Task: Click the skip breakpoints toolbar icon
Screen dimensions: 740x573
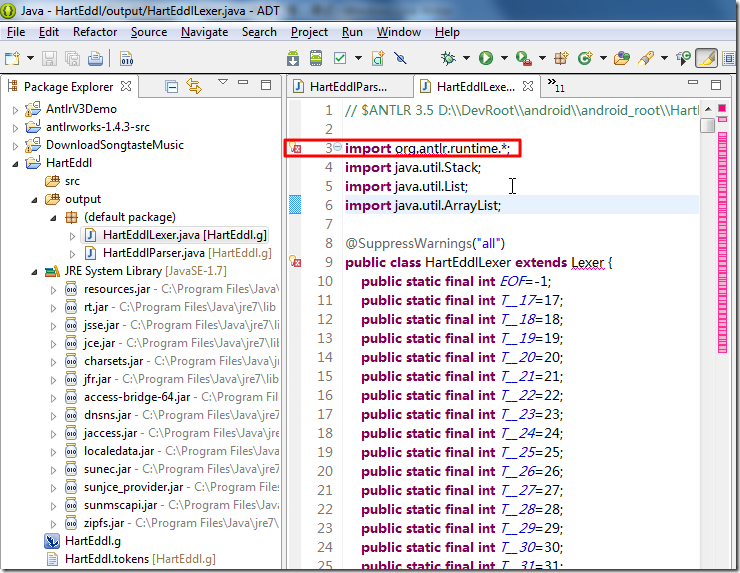Action: 400,59
